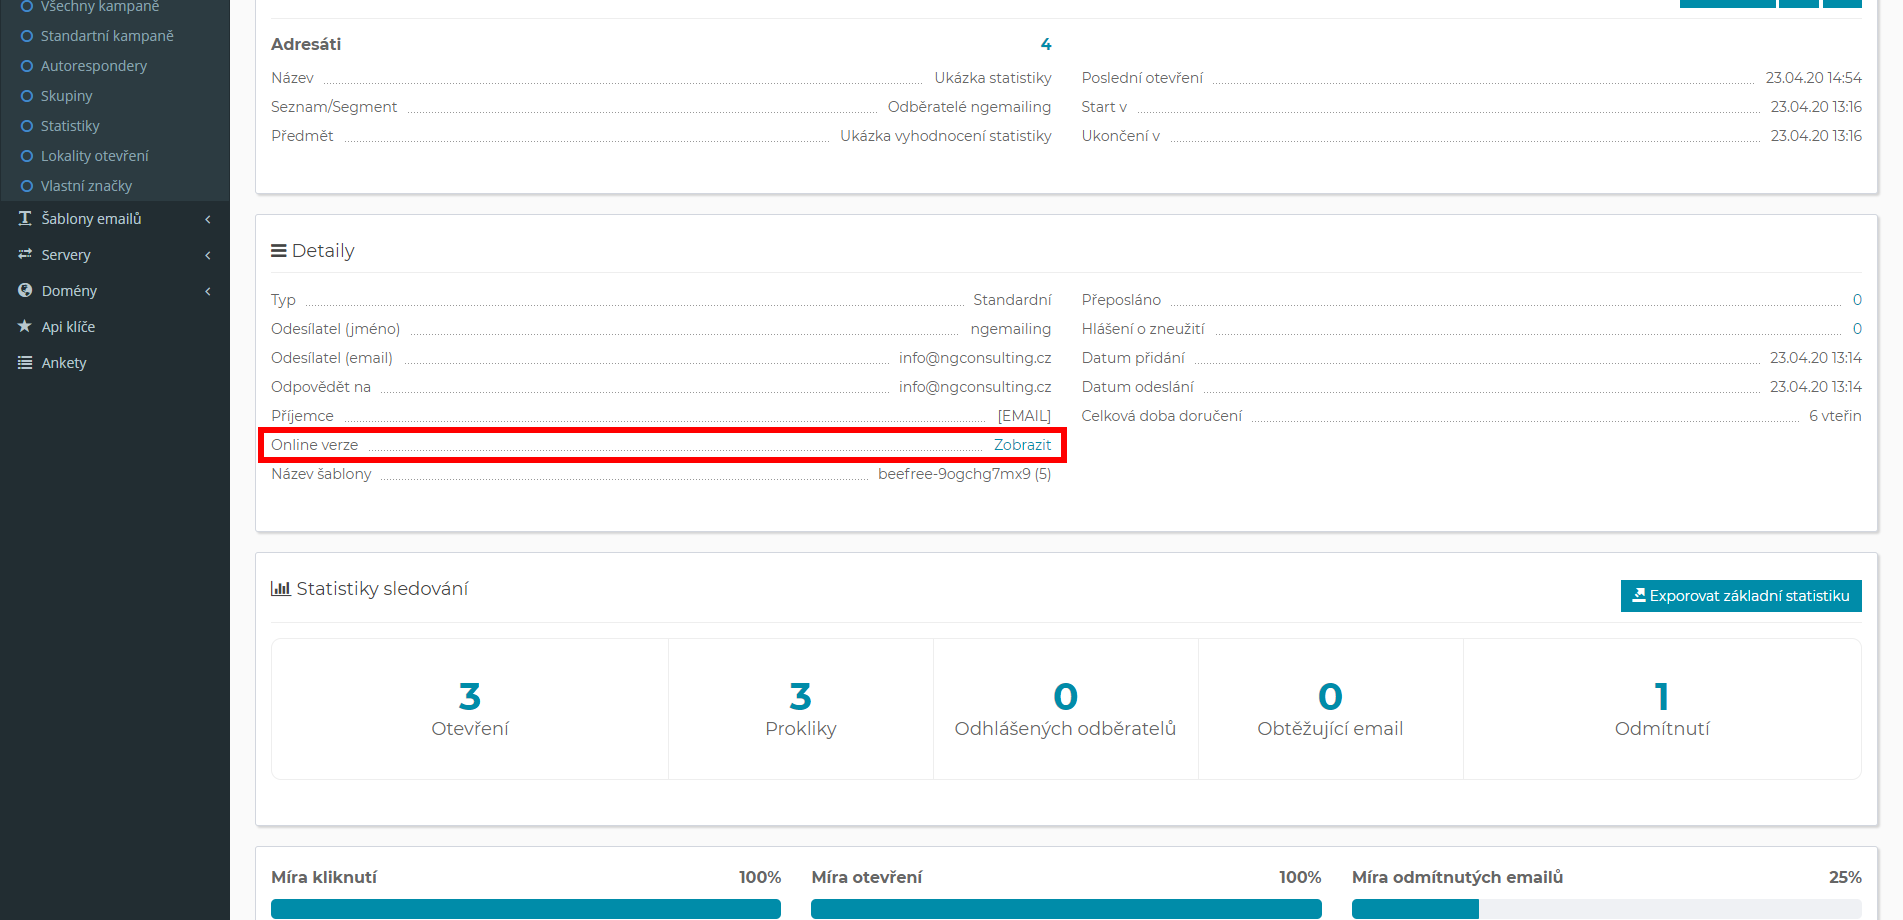Viewport: 1903px width, 920px height.
Task: Expand the Domény submenu chevron
Action: point(208,291)
